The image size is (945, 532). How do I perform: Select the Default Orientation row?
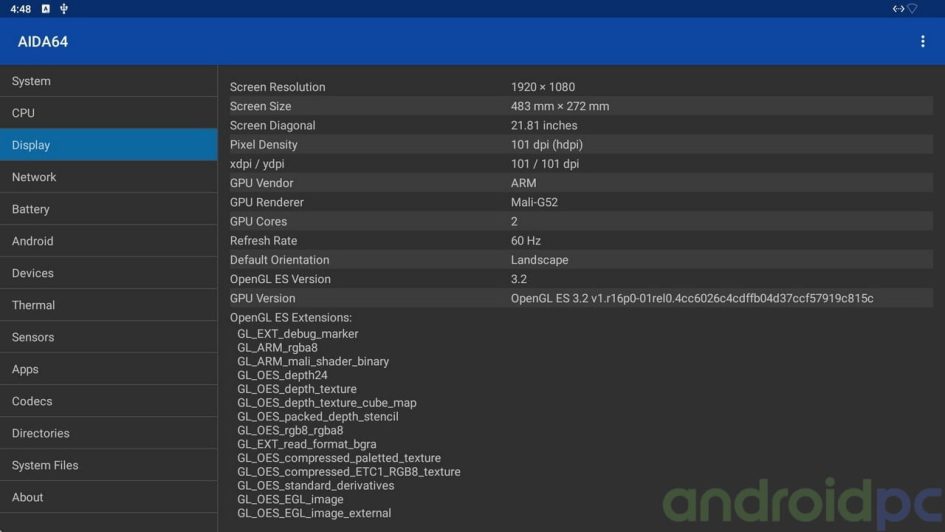tap(581, 260)
